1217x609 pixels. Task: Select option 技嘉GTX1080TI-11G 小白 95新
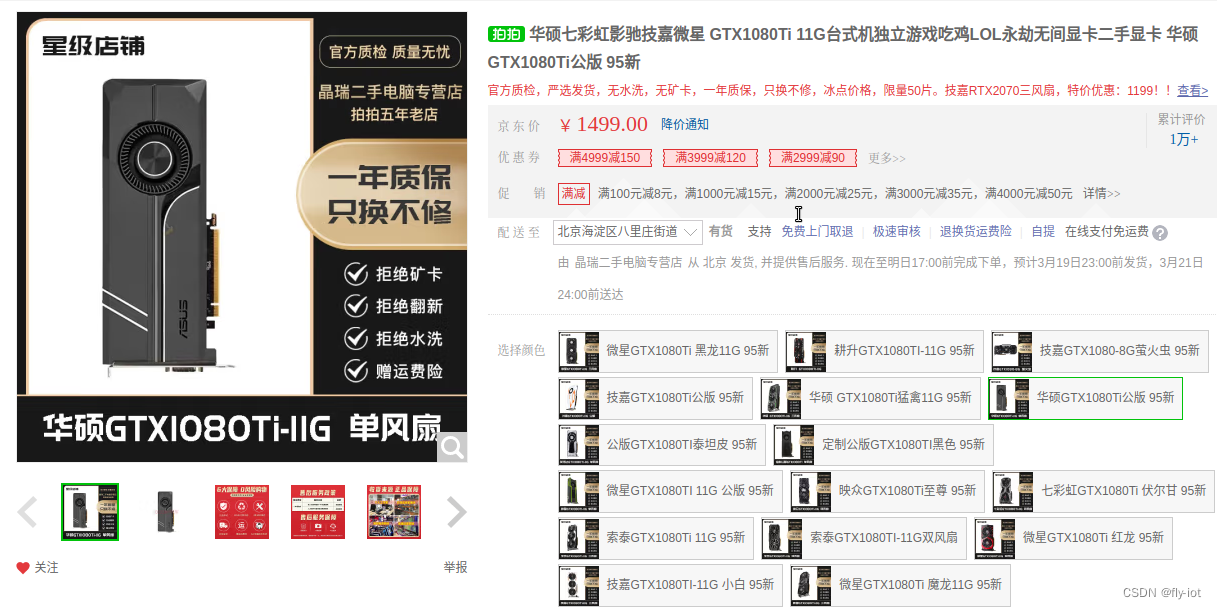pyautogui.click(x=670, y=585)
